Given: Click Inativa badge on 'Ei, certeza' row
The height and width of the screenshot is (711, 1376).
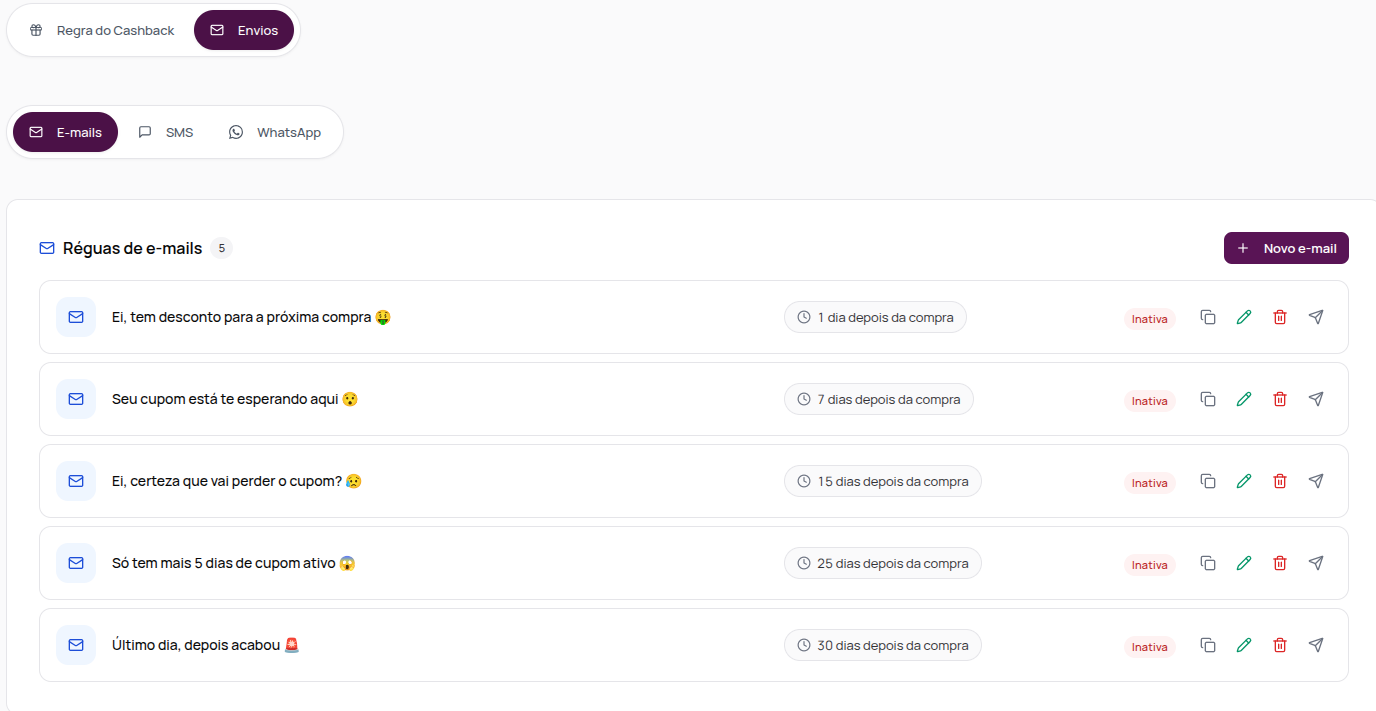Looking at the screenshot, I should click(1150, 483).
